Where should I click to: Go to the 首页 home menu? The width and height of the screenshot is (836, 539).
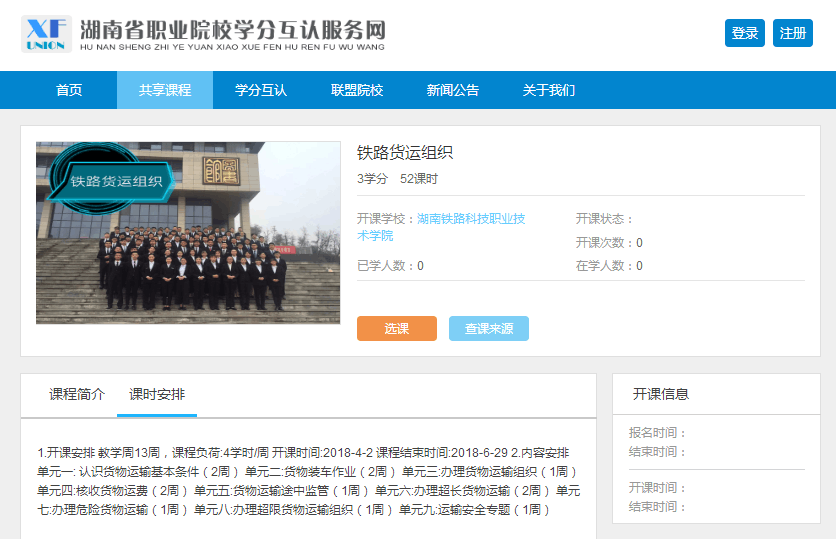click(69, 90)
